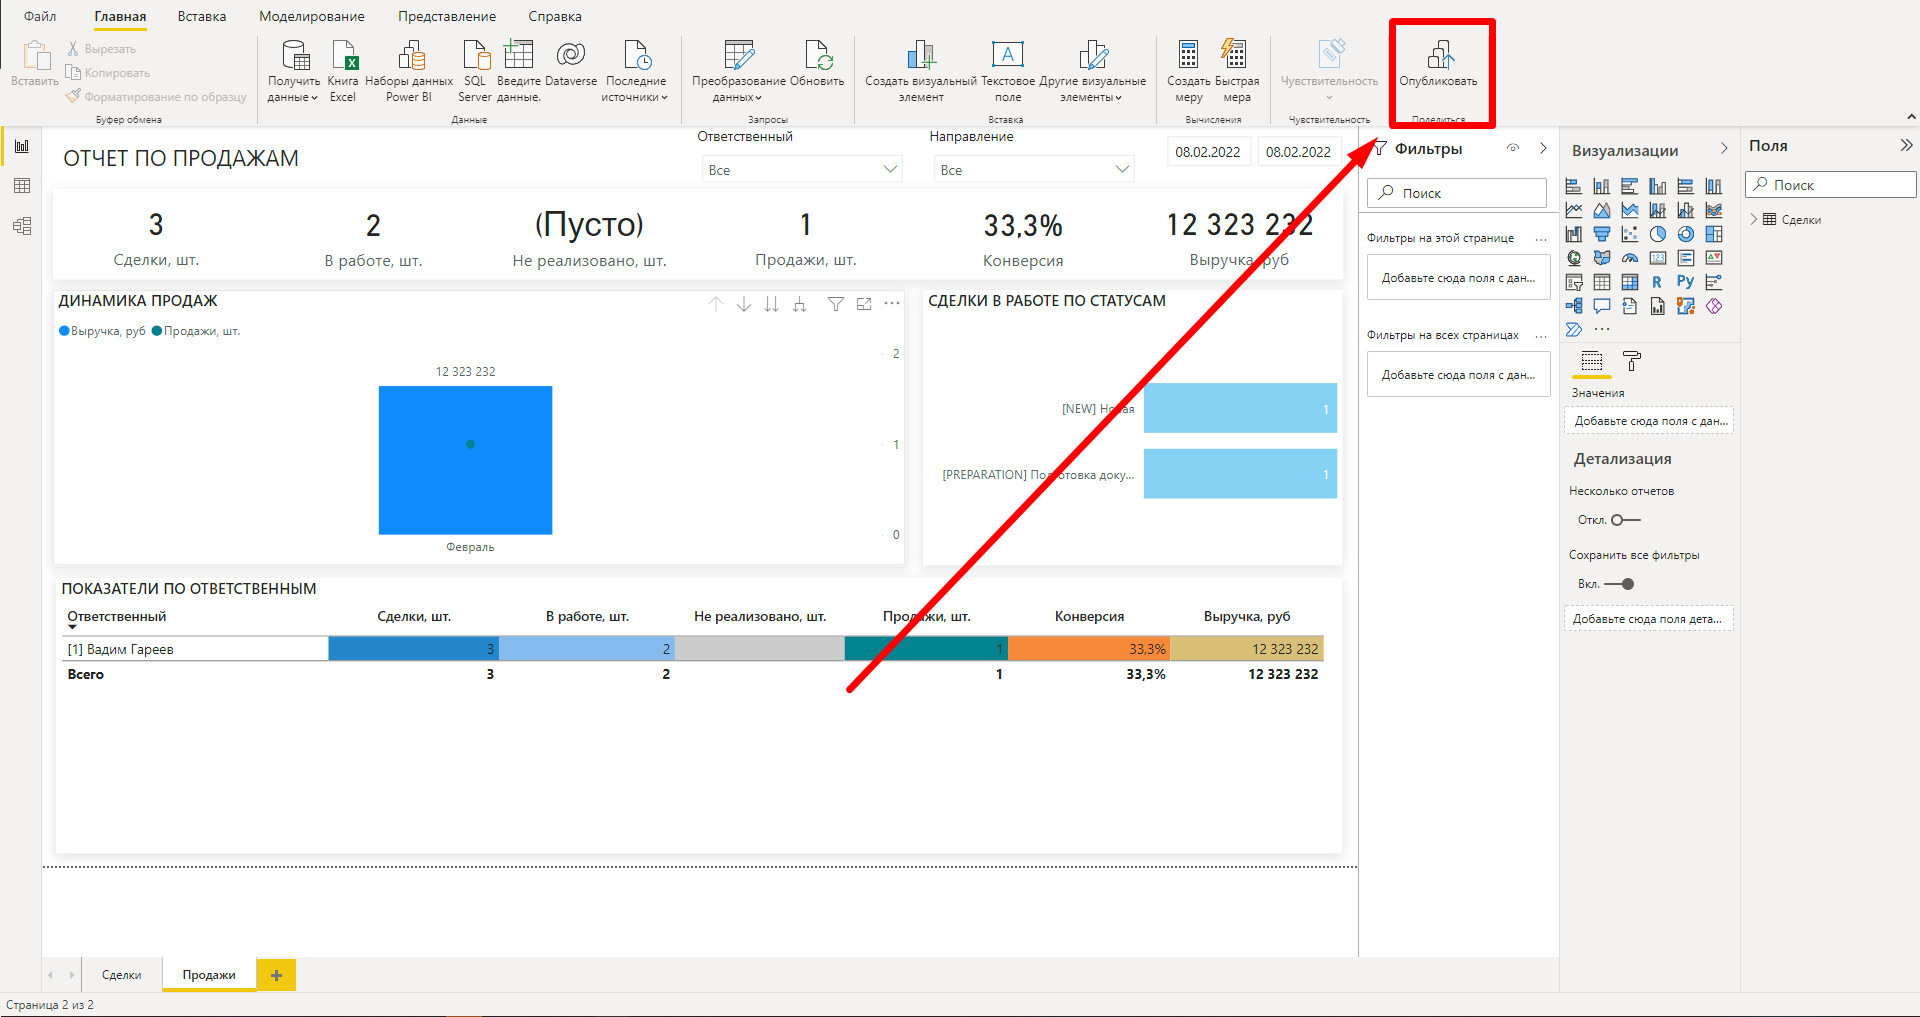This screenshot has width=1920, height=1017.
Task: Choose the pie chart visual icon
Action: (x=1657, y=234)
